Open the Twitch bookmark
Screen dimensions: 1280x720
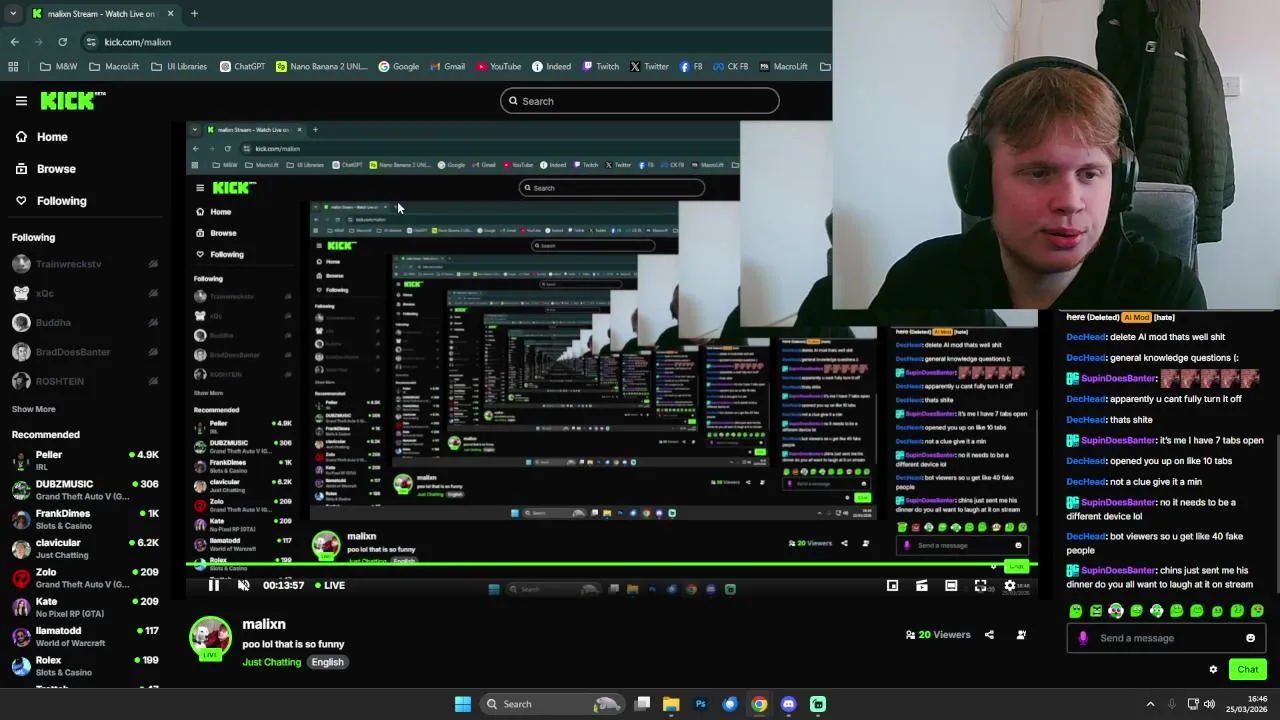pos(600,67)
